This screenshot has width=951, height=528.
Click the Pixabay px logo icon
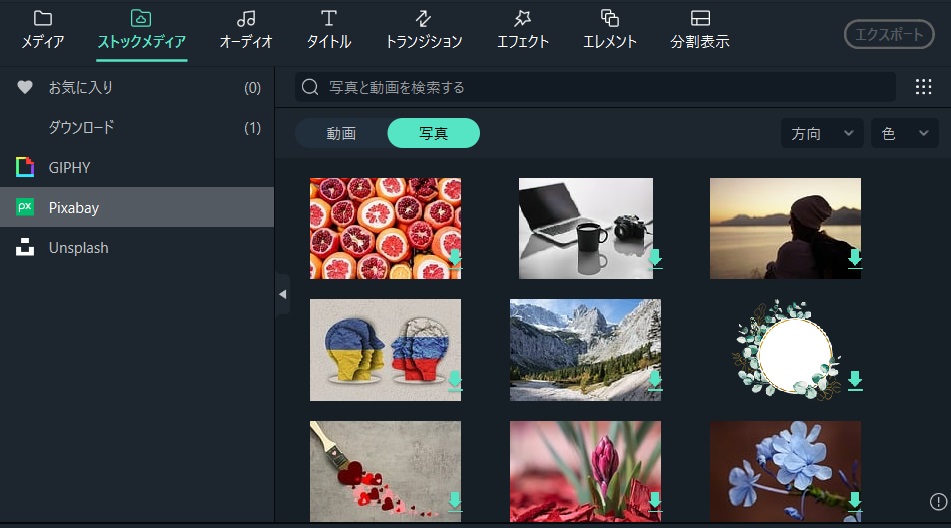tap(25, 207)
